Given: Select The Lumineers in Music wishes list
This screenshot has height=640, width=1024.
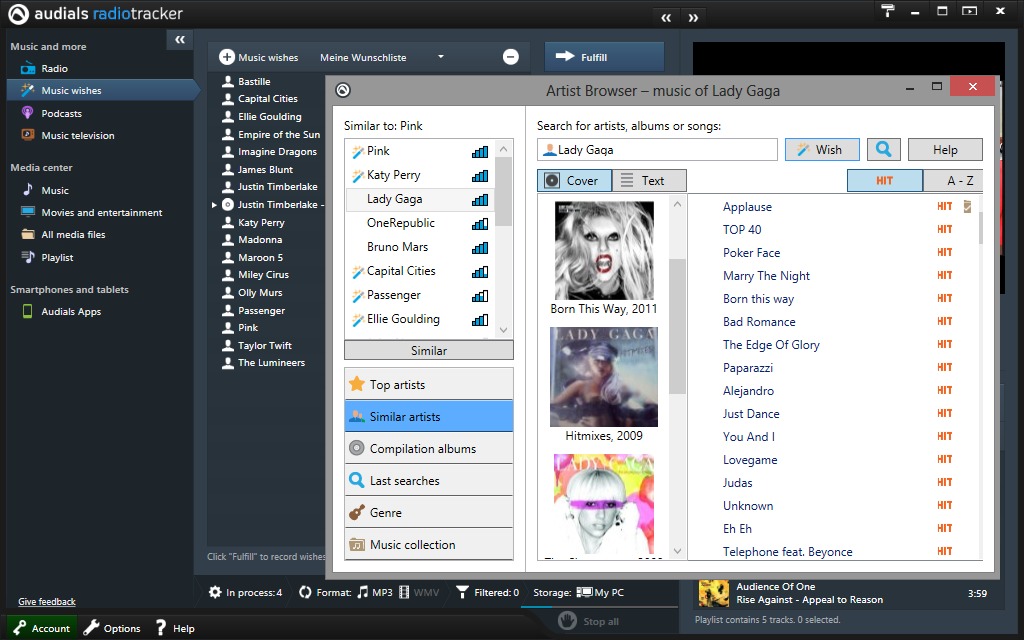Looking at the screenshot, I should [271, 362].
